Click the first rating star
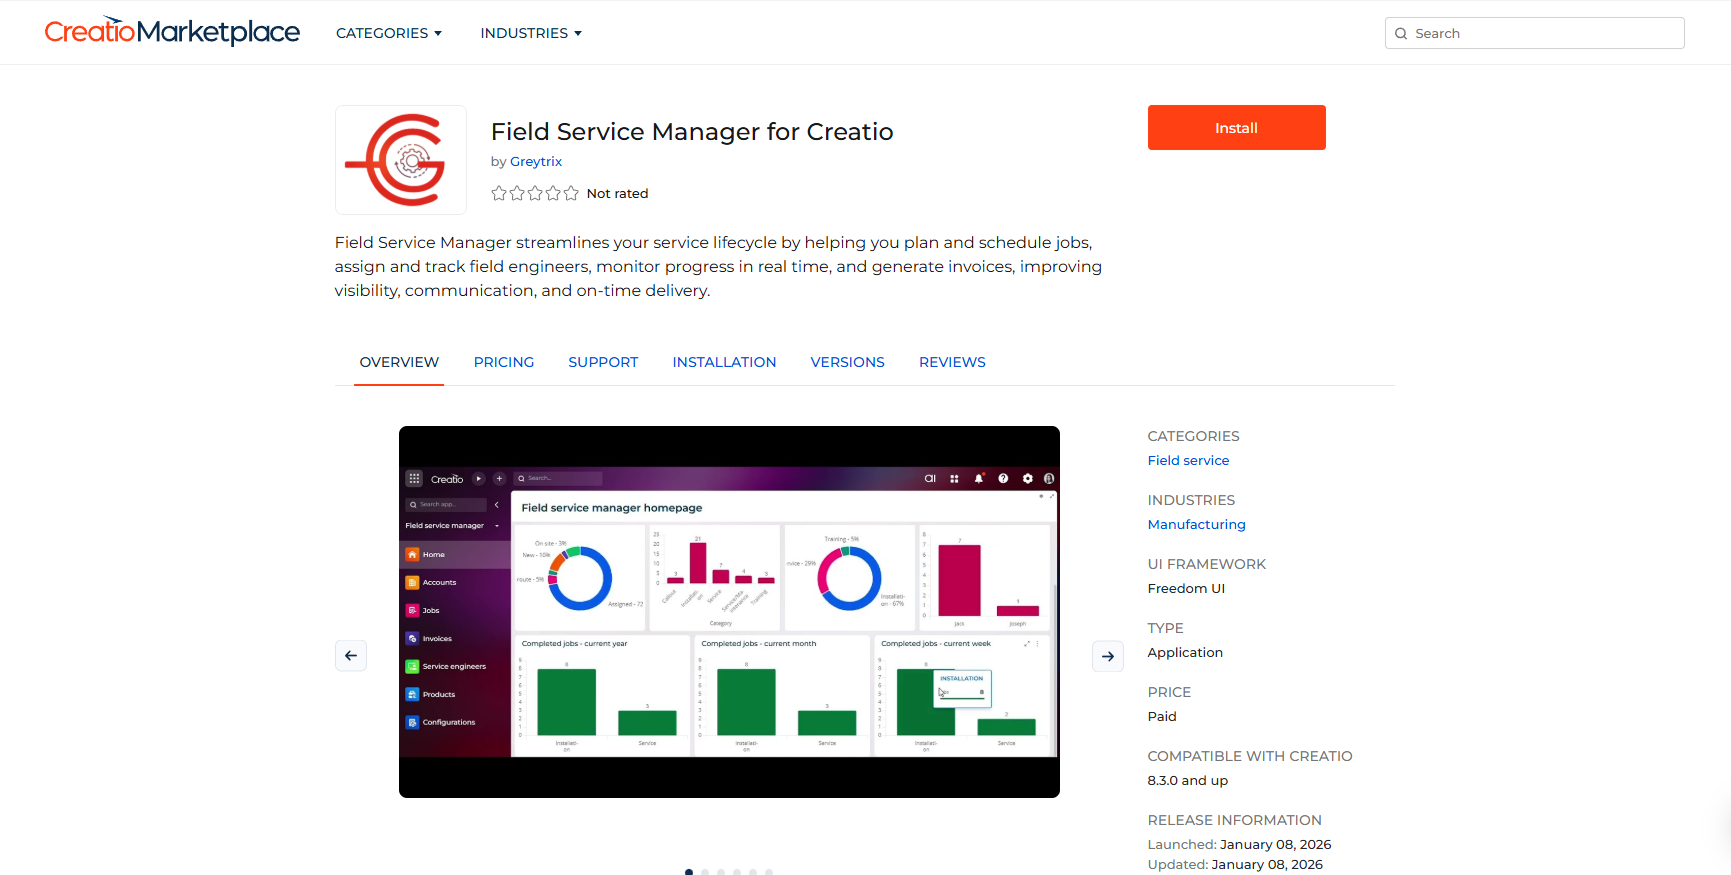This screenshot has width=1731, height=875. point(499,193)
